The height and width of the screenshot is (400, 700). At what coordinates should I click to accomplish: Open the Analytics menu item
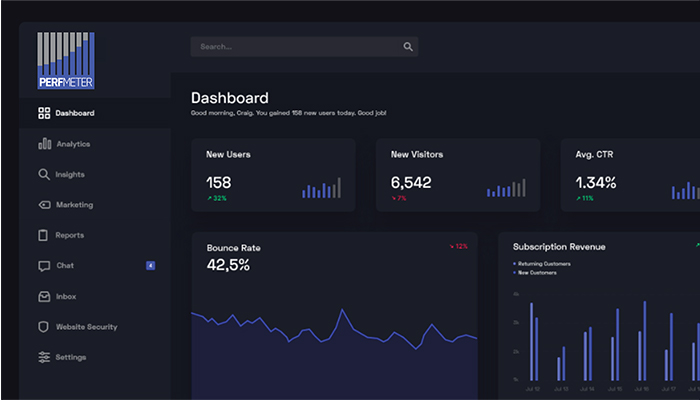pyautogui.click(x=95, y=144)
